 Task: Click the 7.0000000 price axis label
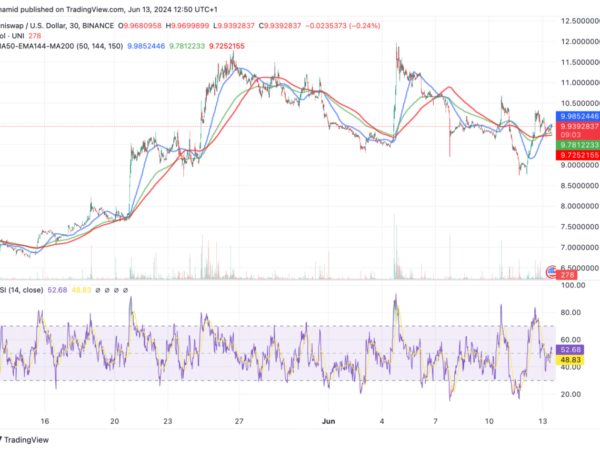580,248
